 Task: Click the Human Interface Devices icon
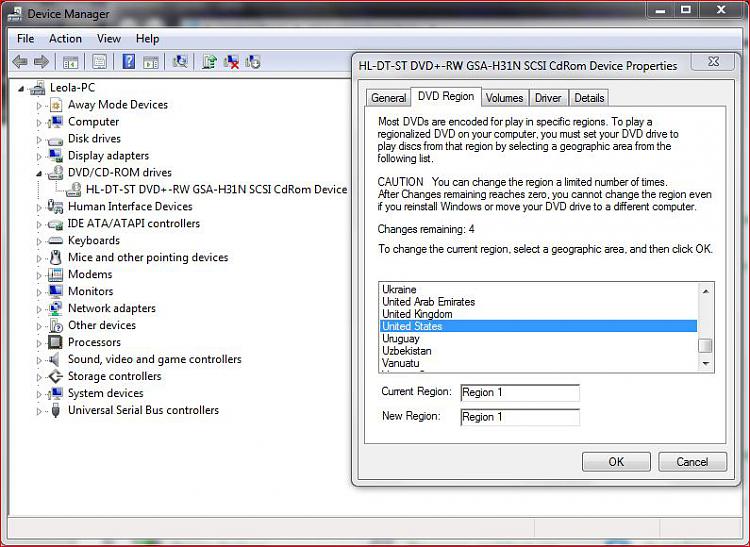[x=55, y=207]
